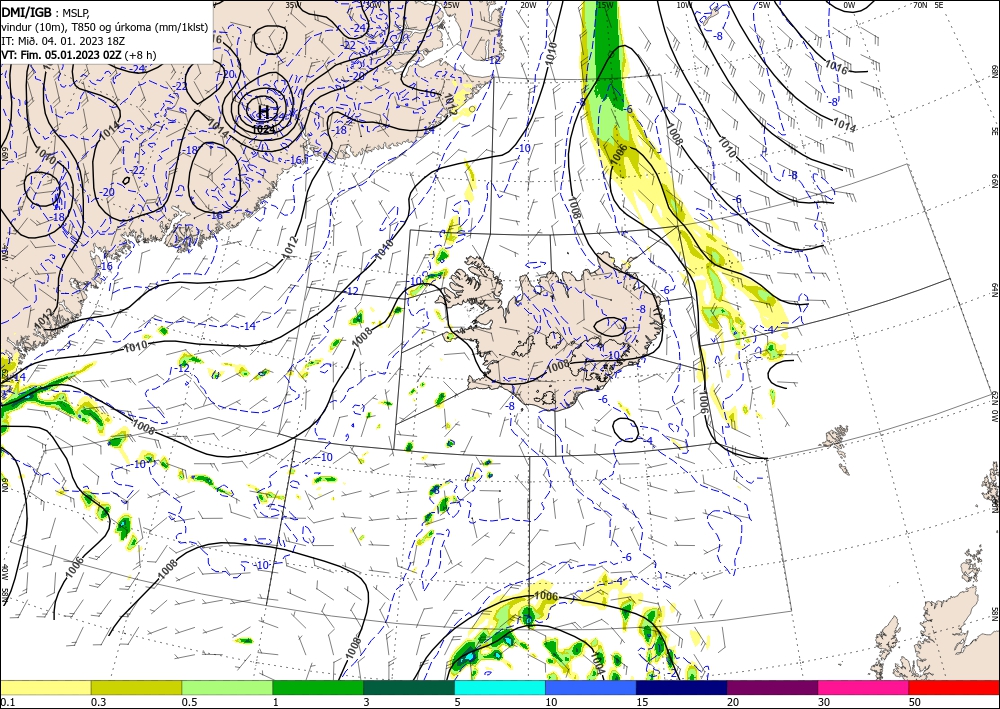Click the "10W" longitude label at top

tap(684, 5)
